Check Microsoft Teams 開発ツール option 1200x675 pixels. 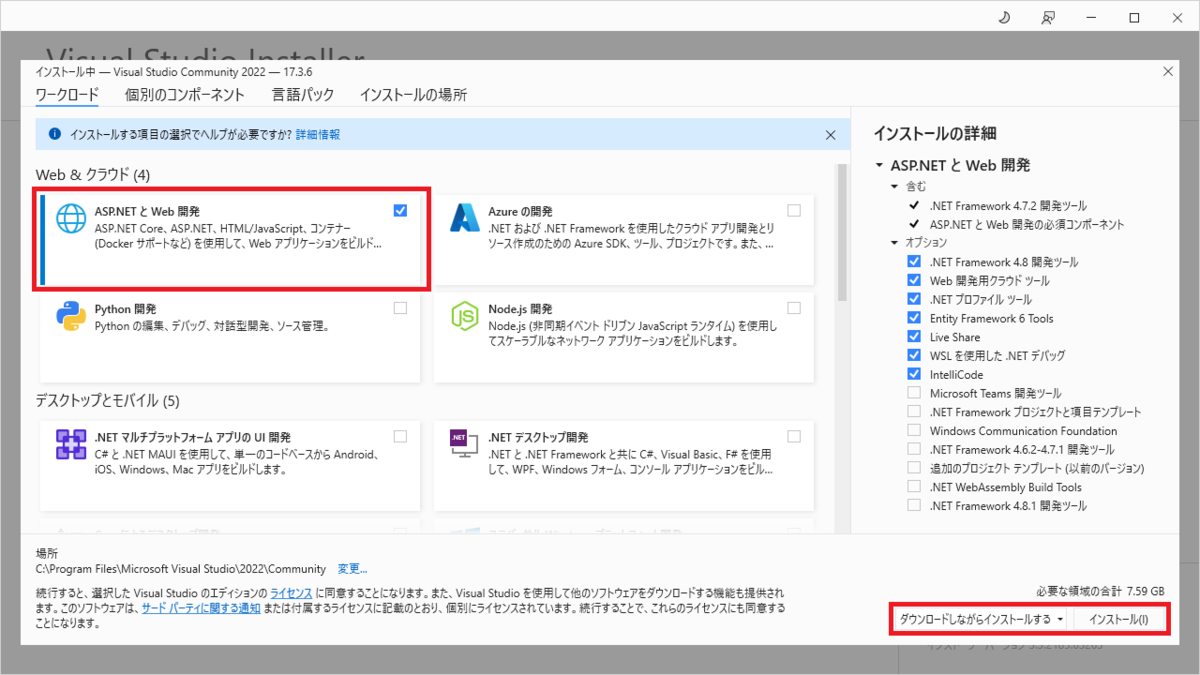pos(914,393)
